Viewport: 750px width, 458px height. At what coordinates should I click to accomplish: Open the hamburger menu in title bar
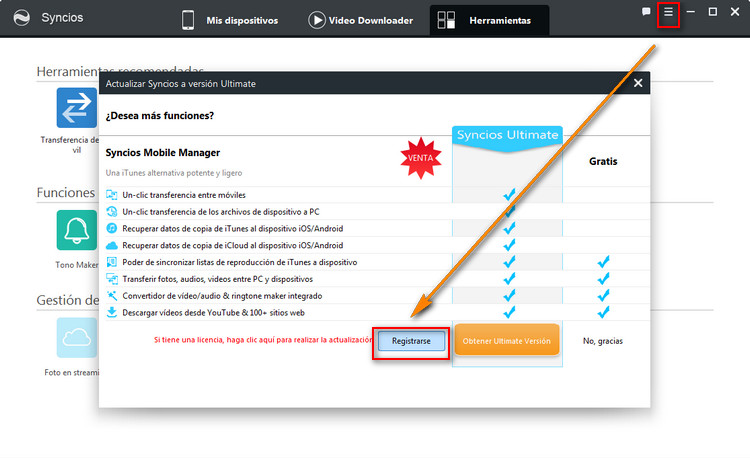point(668,11)
